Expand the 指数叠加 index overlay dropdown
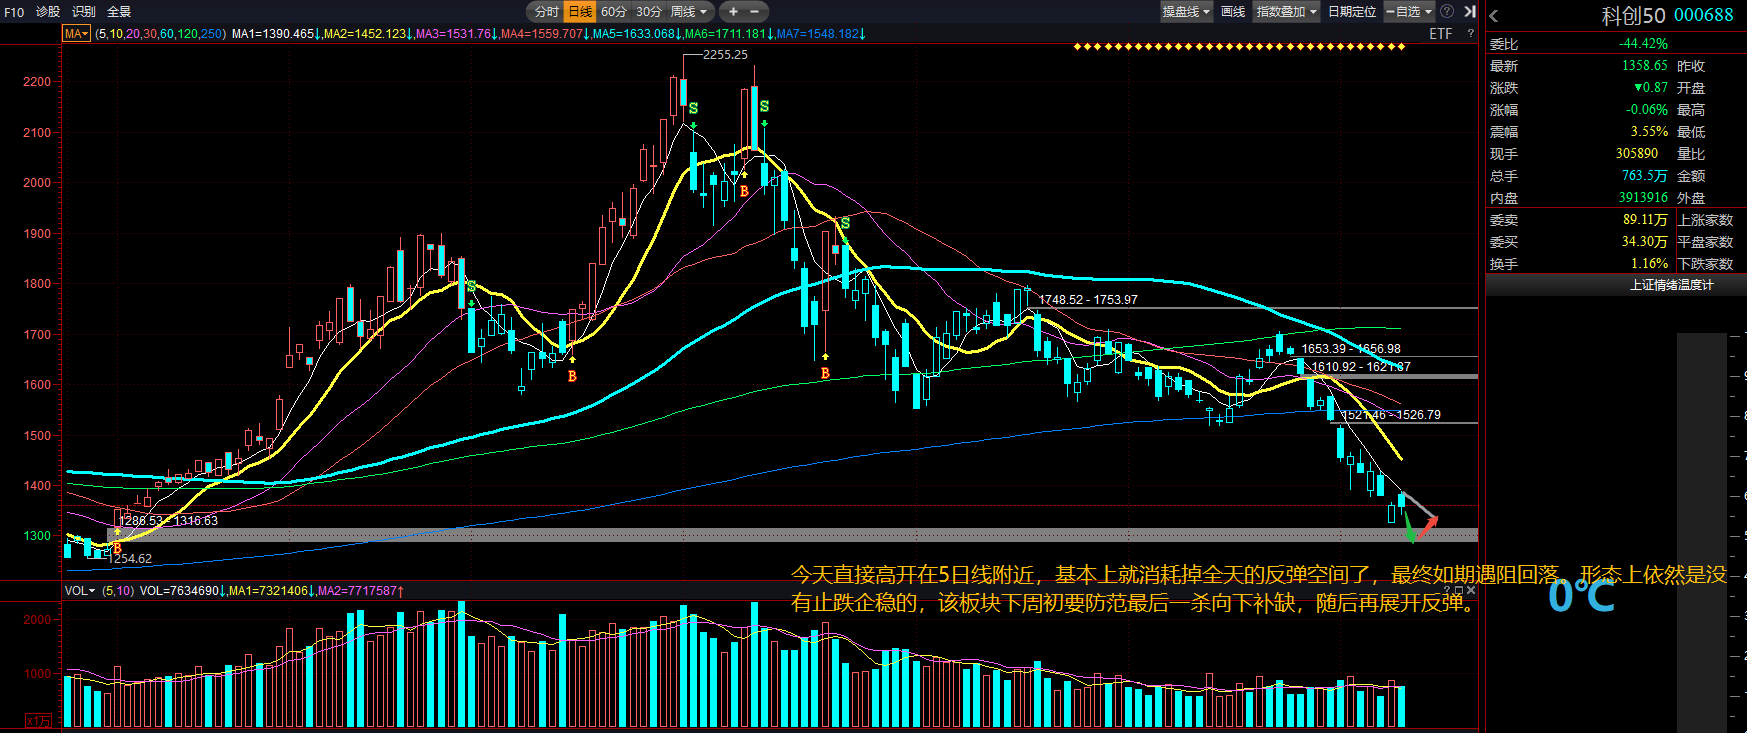The width and height of the screenshot is (1747, 733). (x=1287, y=12)
